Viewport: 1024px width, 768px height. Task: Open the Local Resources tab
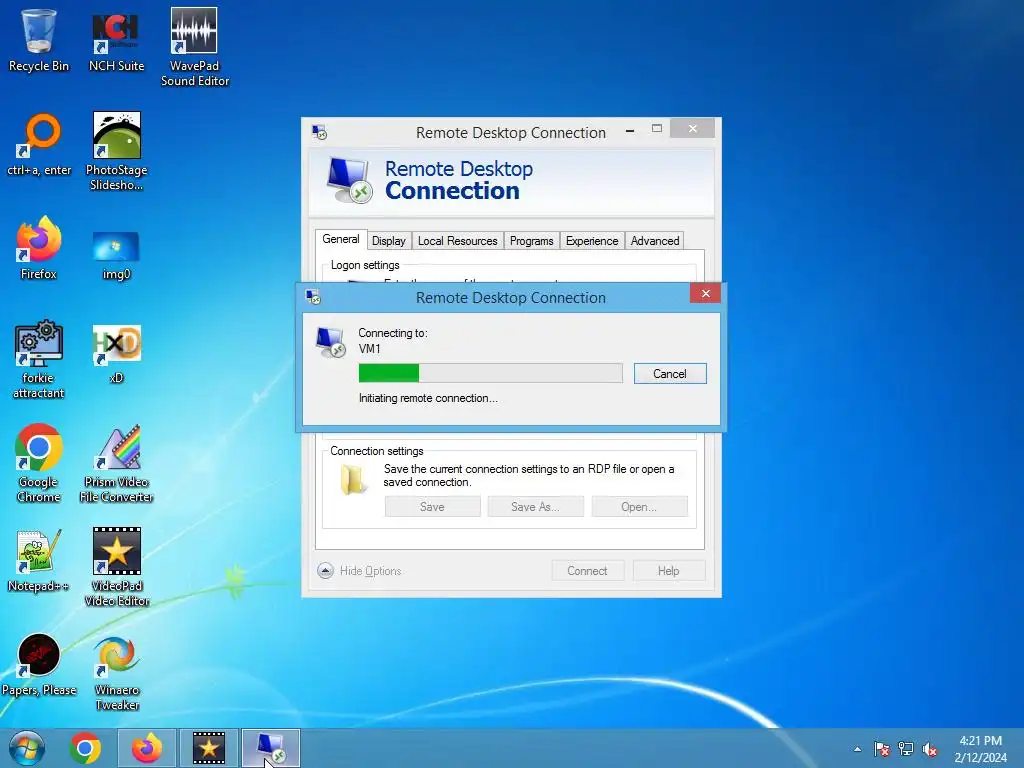pos(457,241)
